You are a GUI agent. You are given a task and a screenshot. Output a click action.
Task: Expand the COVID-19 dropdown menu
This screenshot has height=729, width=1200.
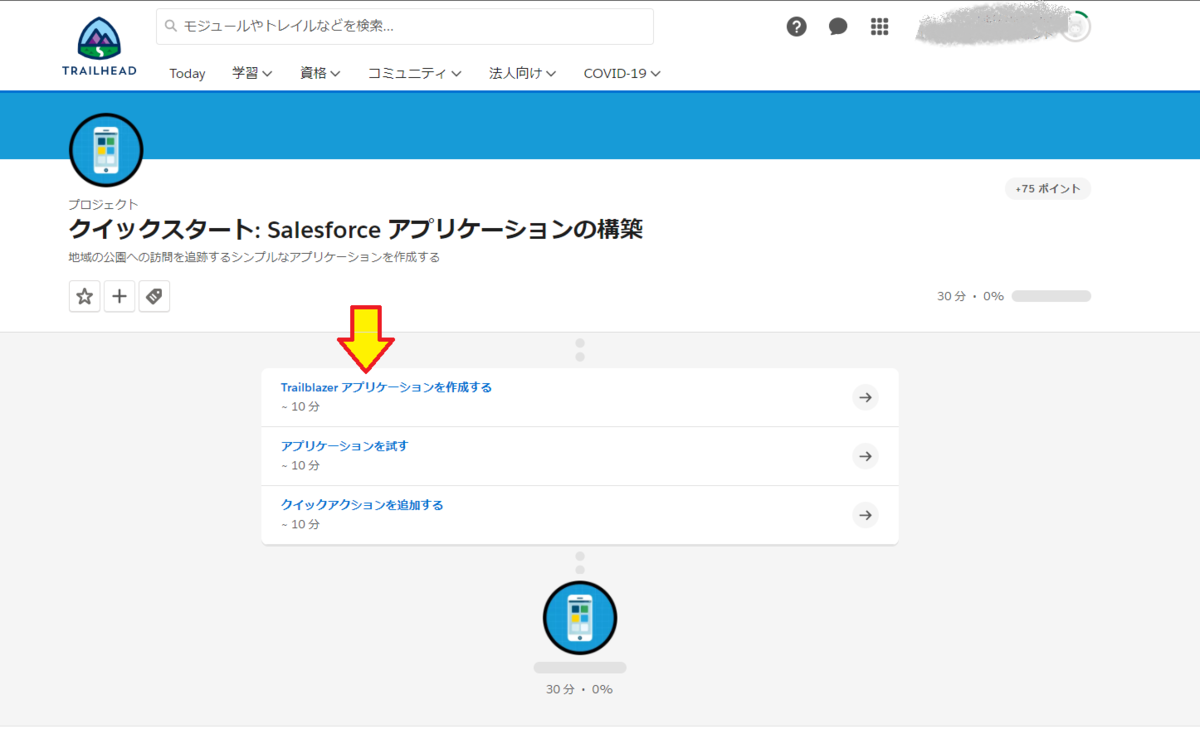coord(622,73)
